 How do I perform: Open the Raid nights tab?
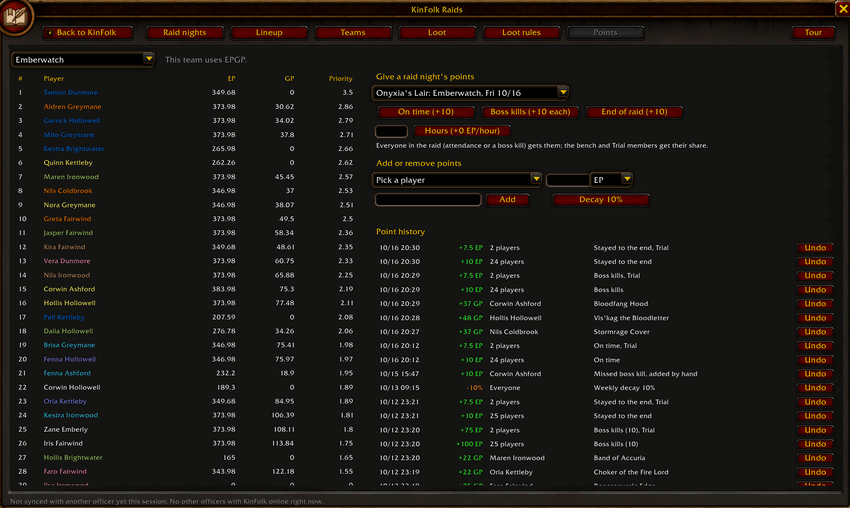(x=184, y=33)
